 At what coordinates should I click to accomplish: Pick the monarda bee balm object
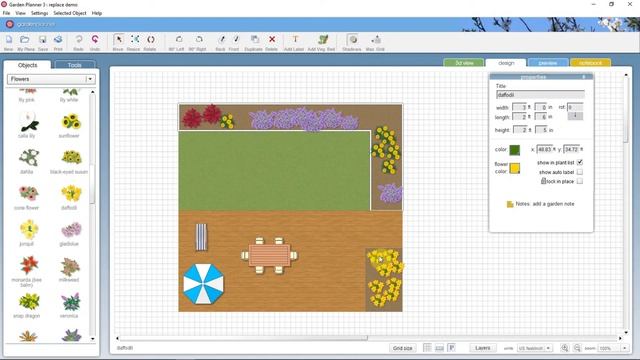[x=29, y=265]
